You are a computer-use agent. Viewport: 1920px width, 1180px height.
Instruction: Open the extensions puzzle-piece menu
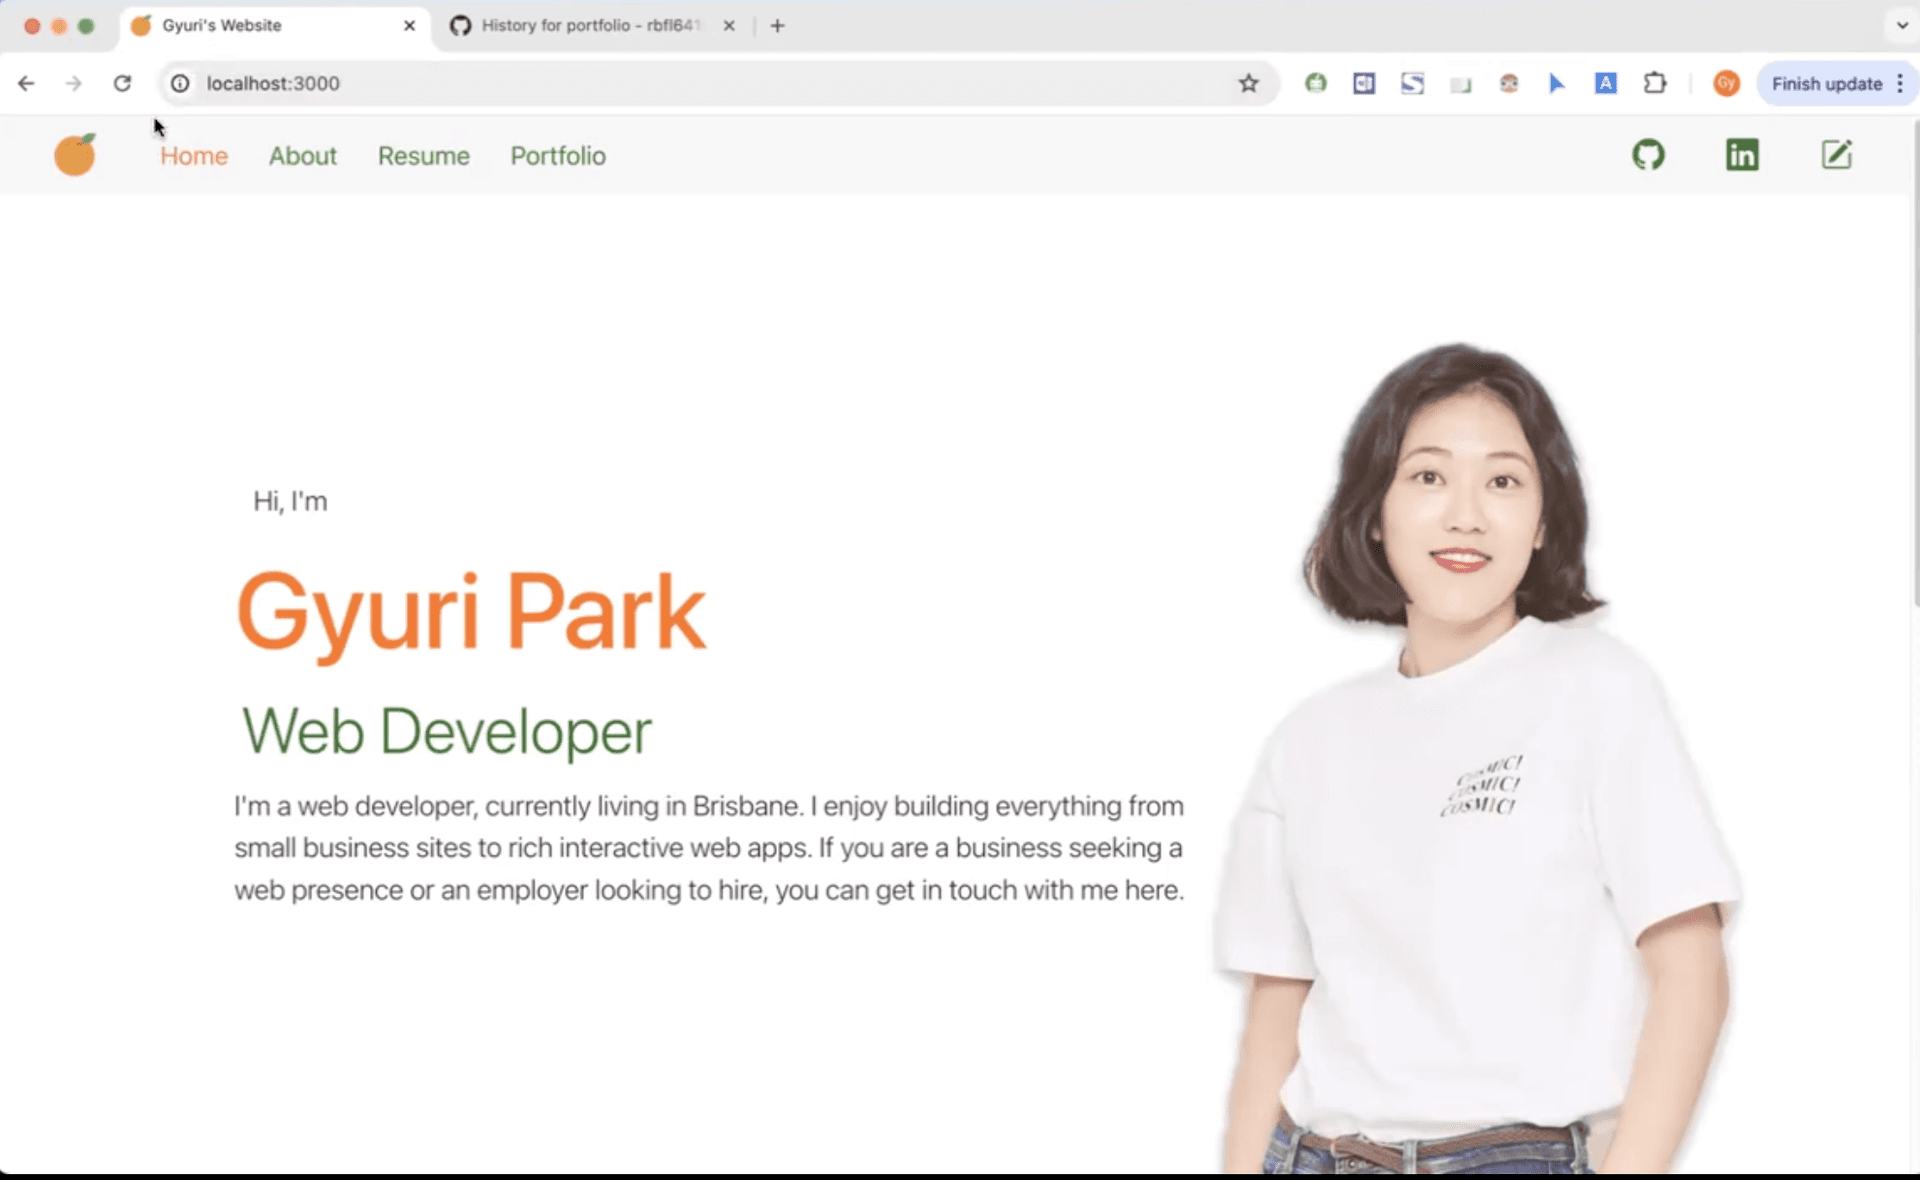(x=1656, y=83)
